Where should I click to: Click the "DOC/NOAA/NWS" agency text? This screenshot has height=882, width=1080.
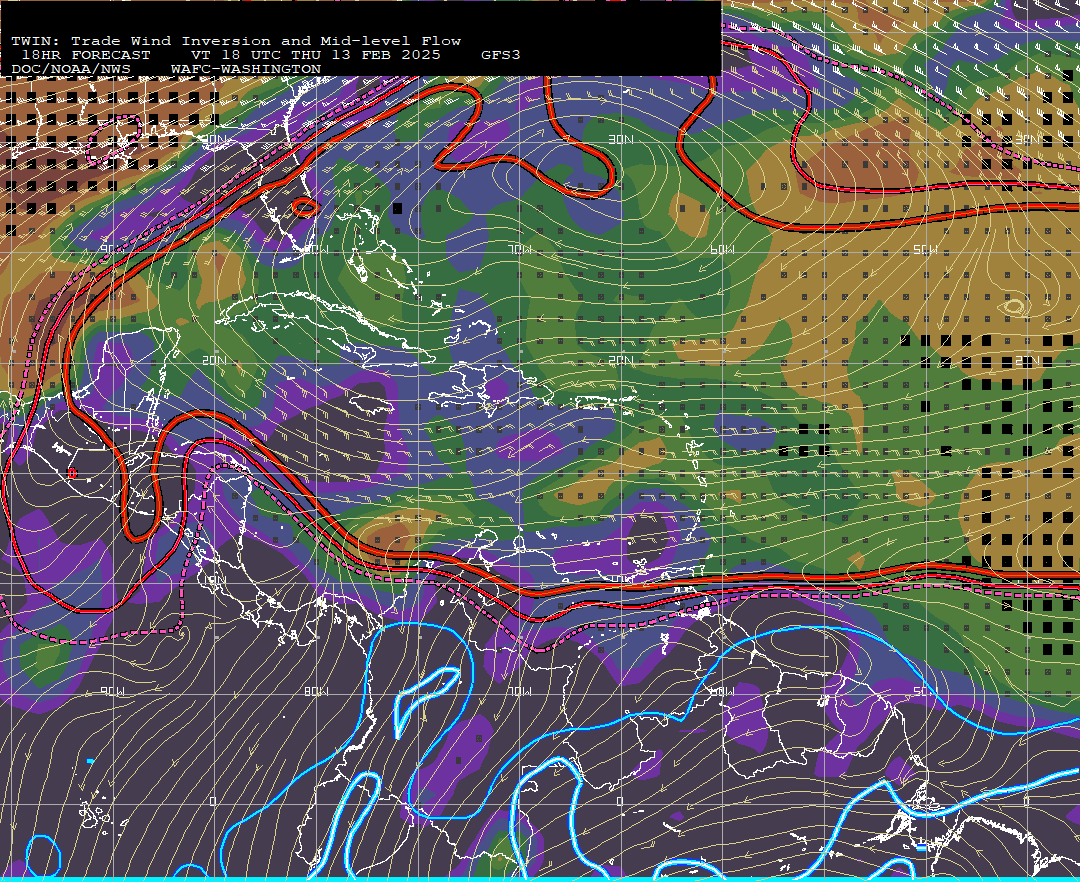coord(70,70)
